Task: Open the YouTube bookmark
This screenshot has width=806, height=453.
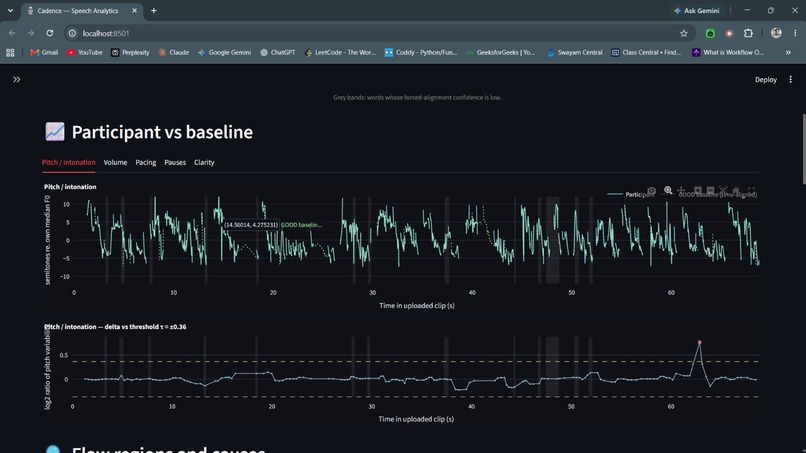Action: (x=84, y=52)
